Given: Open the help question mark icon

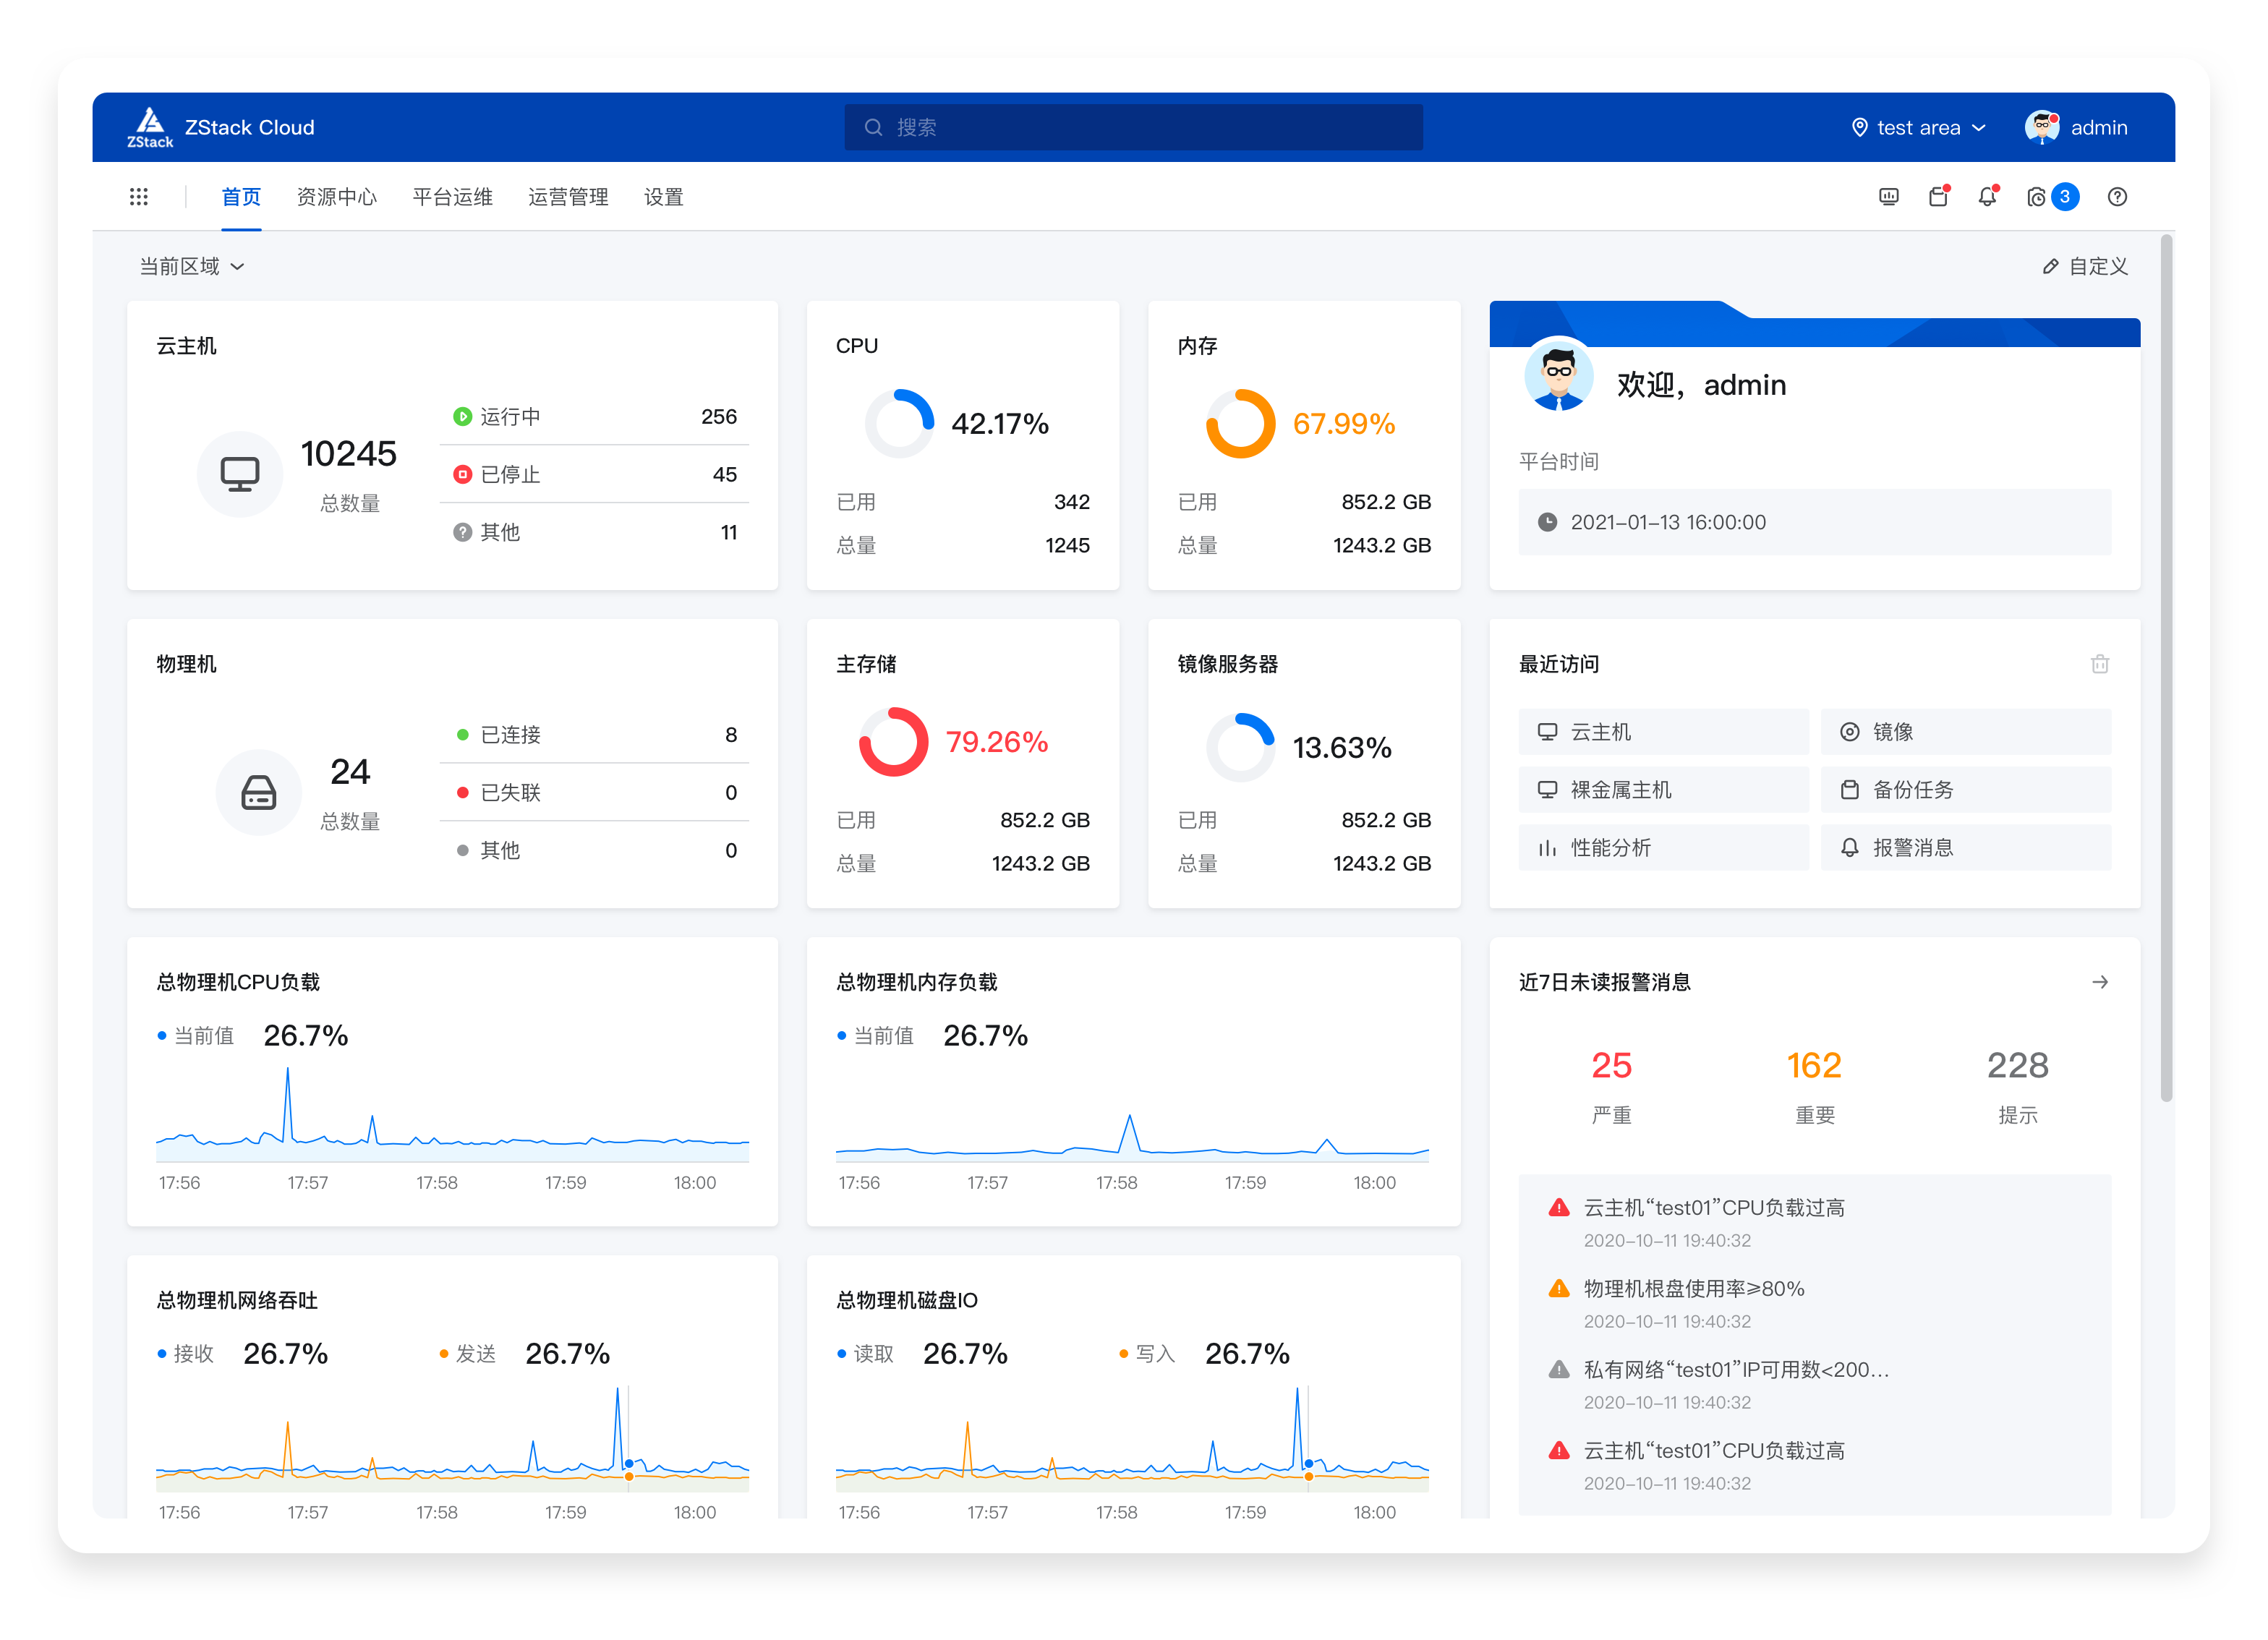Looking at the screenshot, I should (x=2117, y=197).
